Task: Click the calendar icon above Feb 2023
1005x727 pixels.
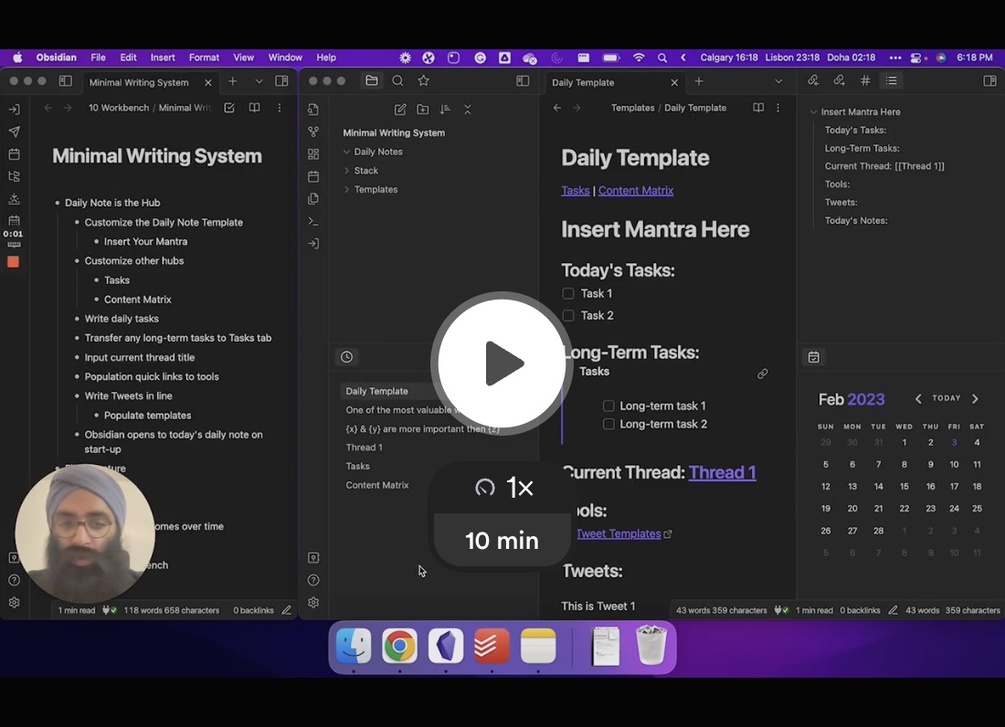Action: (x=814, y=357)
